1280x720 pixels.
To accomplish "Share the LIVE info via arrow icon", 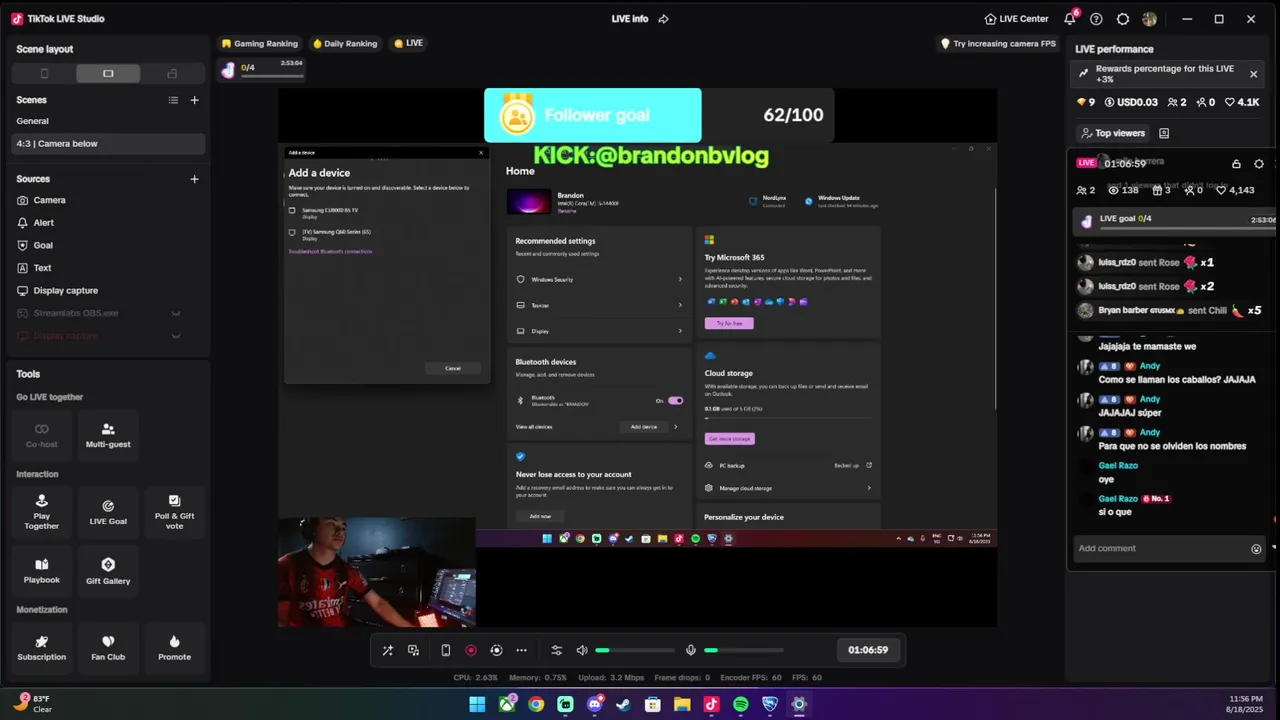I will [x=663, y=19].
